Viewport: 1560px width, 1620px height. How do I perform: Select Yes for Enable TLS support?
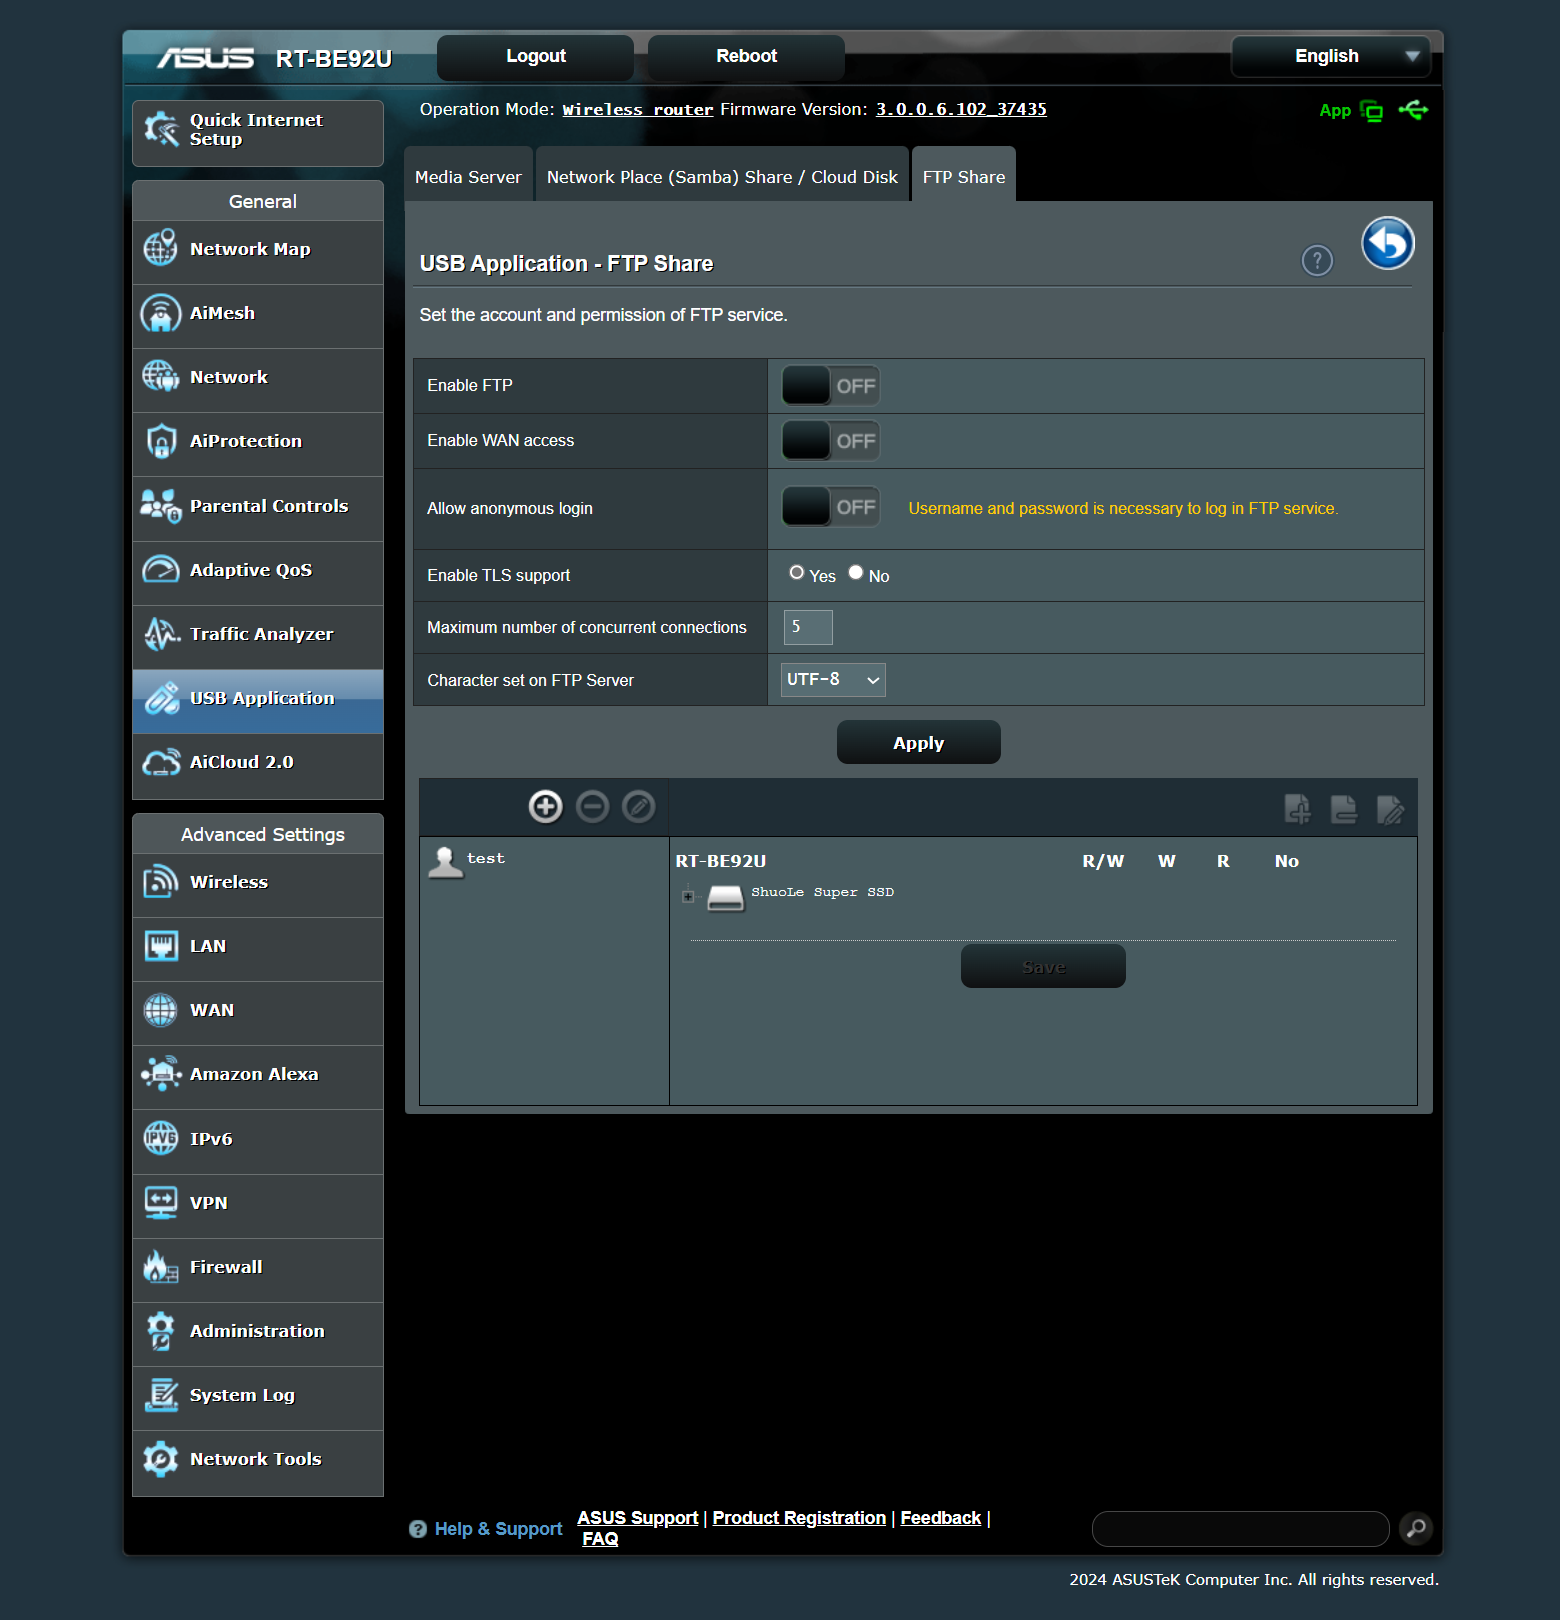click(797, 573)
